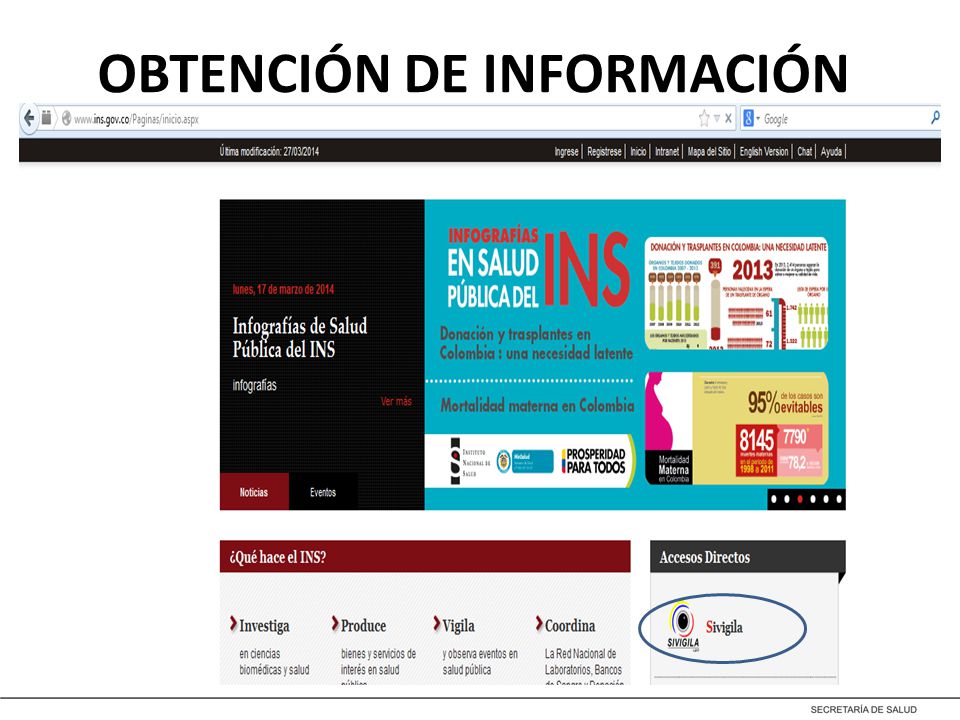Click the Accesos Directos header
This screenshot has width=960, height=720.
click(x=748, y=557)
